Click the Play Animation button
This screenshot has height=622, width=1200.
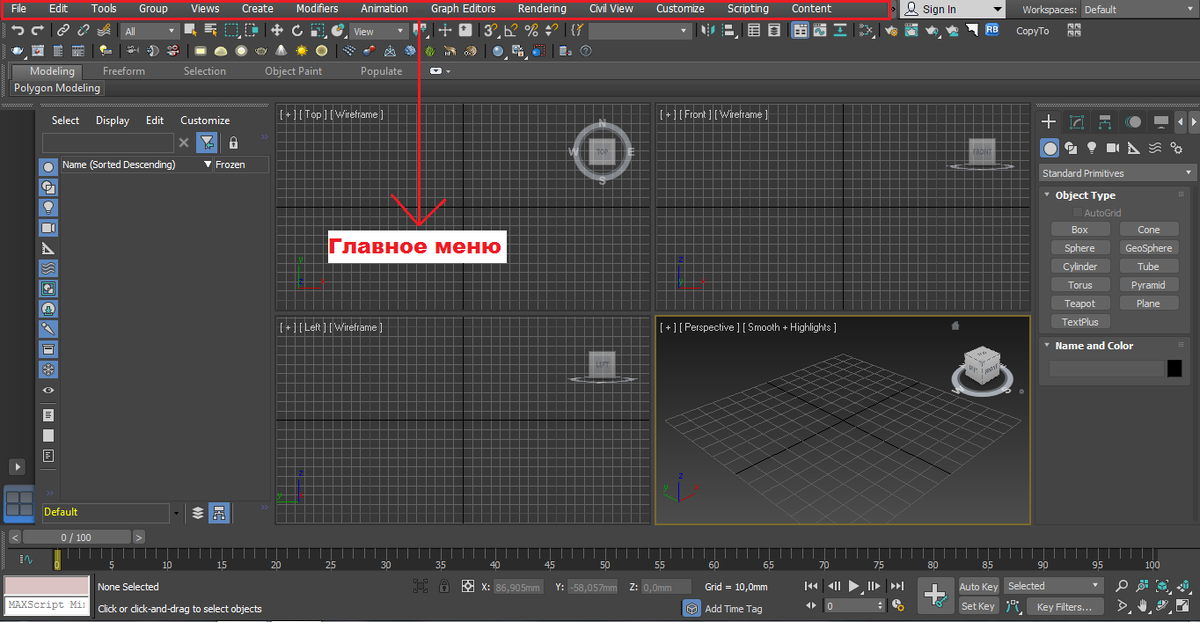tap(854, 586)
